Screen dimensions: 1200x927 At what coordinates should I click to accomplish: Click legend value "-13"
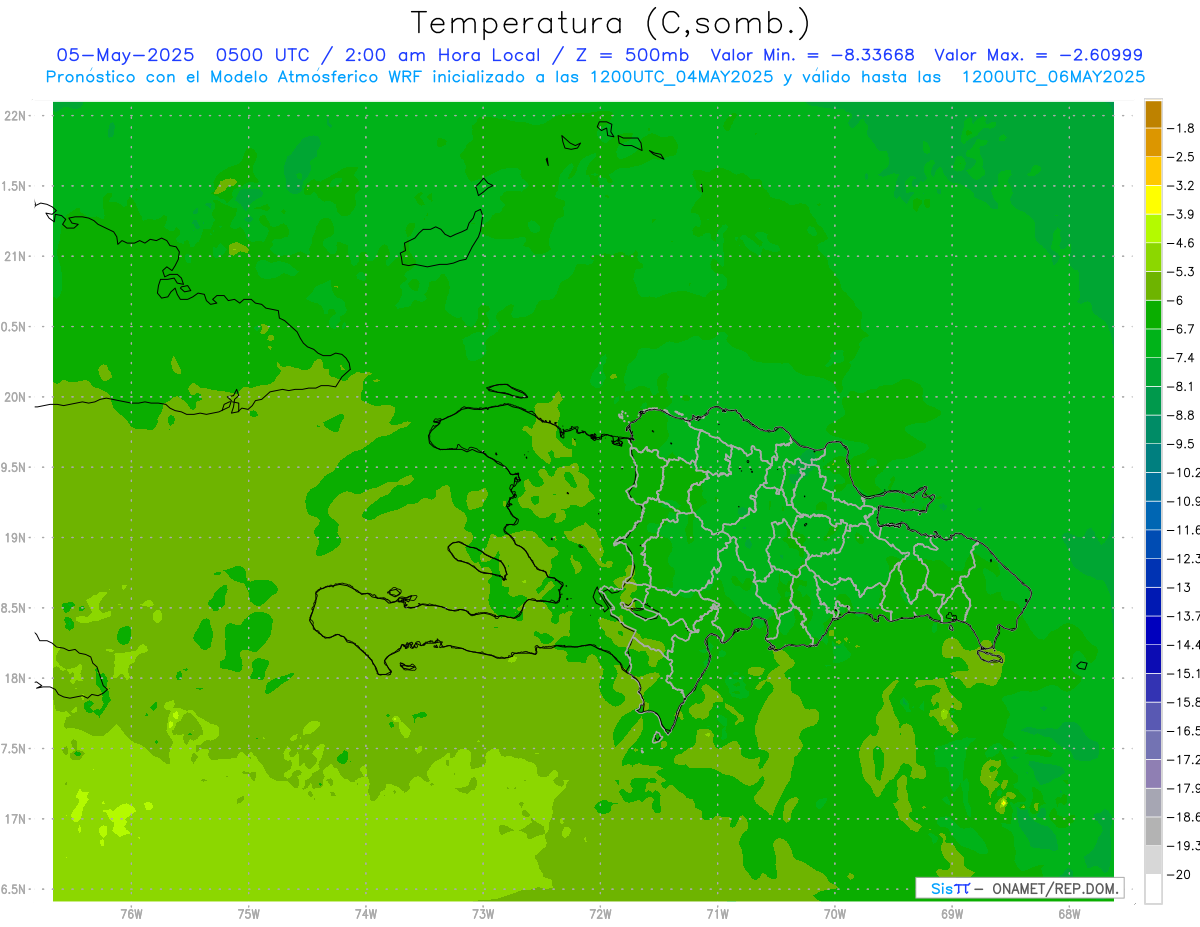(1178, 587)
